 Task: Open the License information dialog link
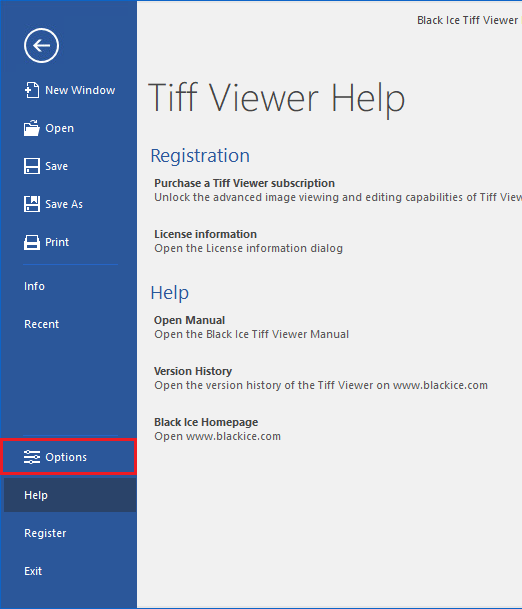(x=205, y=234)
